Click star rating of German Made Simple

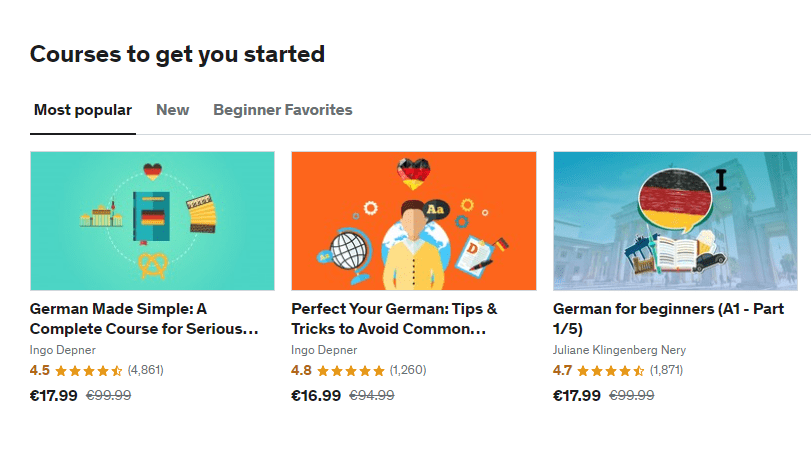coord(88,370)
